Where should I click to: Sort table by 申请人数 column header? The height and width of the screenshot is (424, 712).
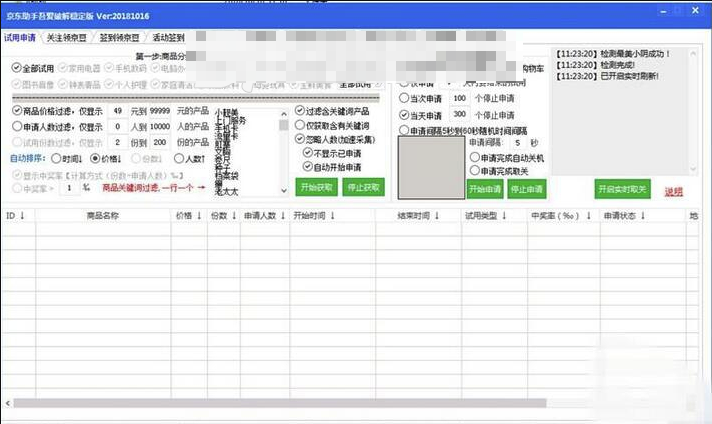pos(265,216)
